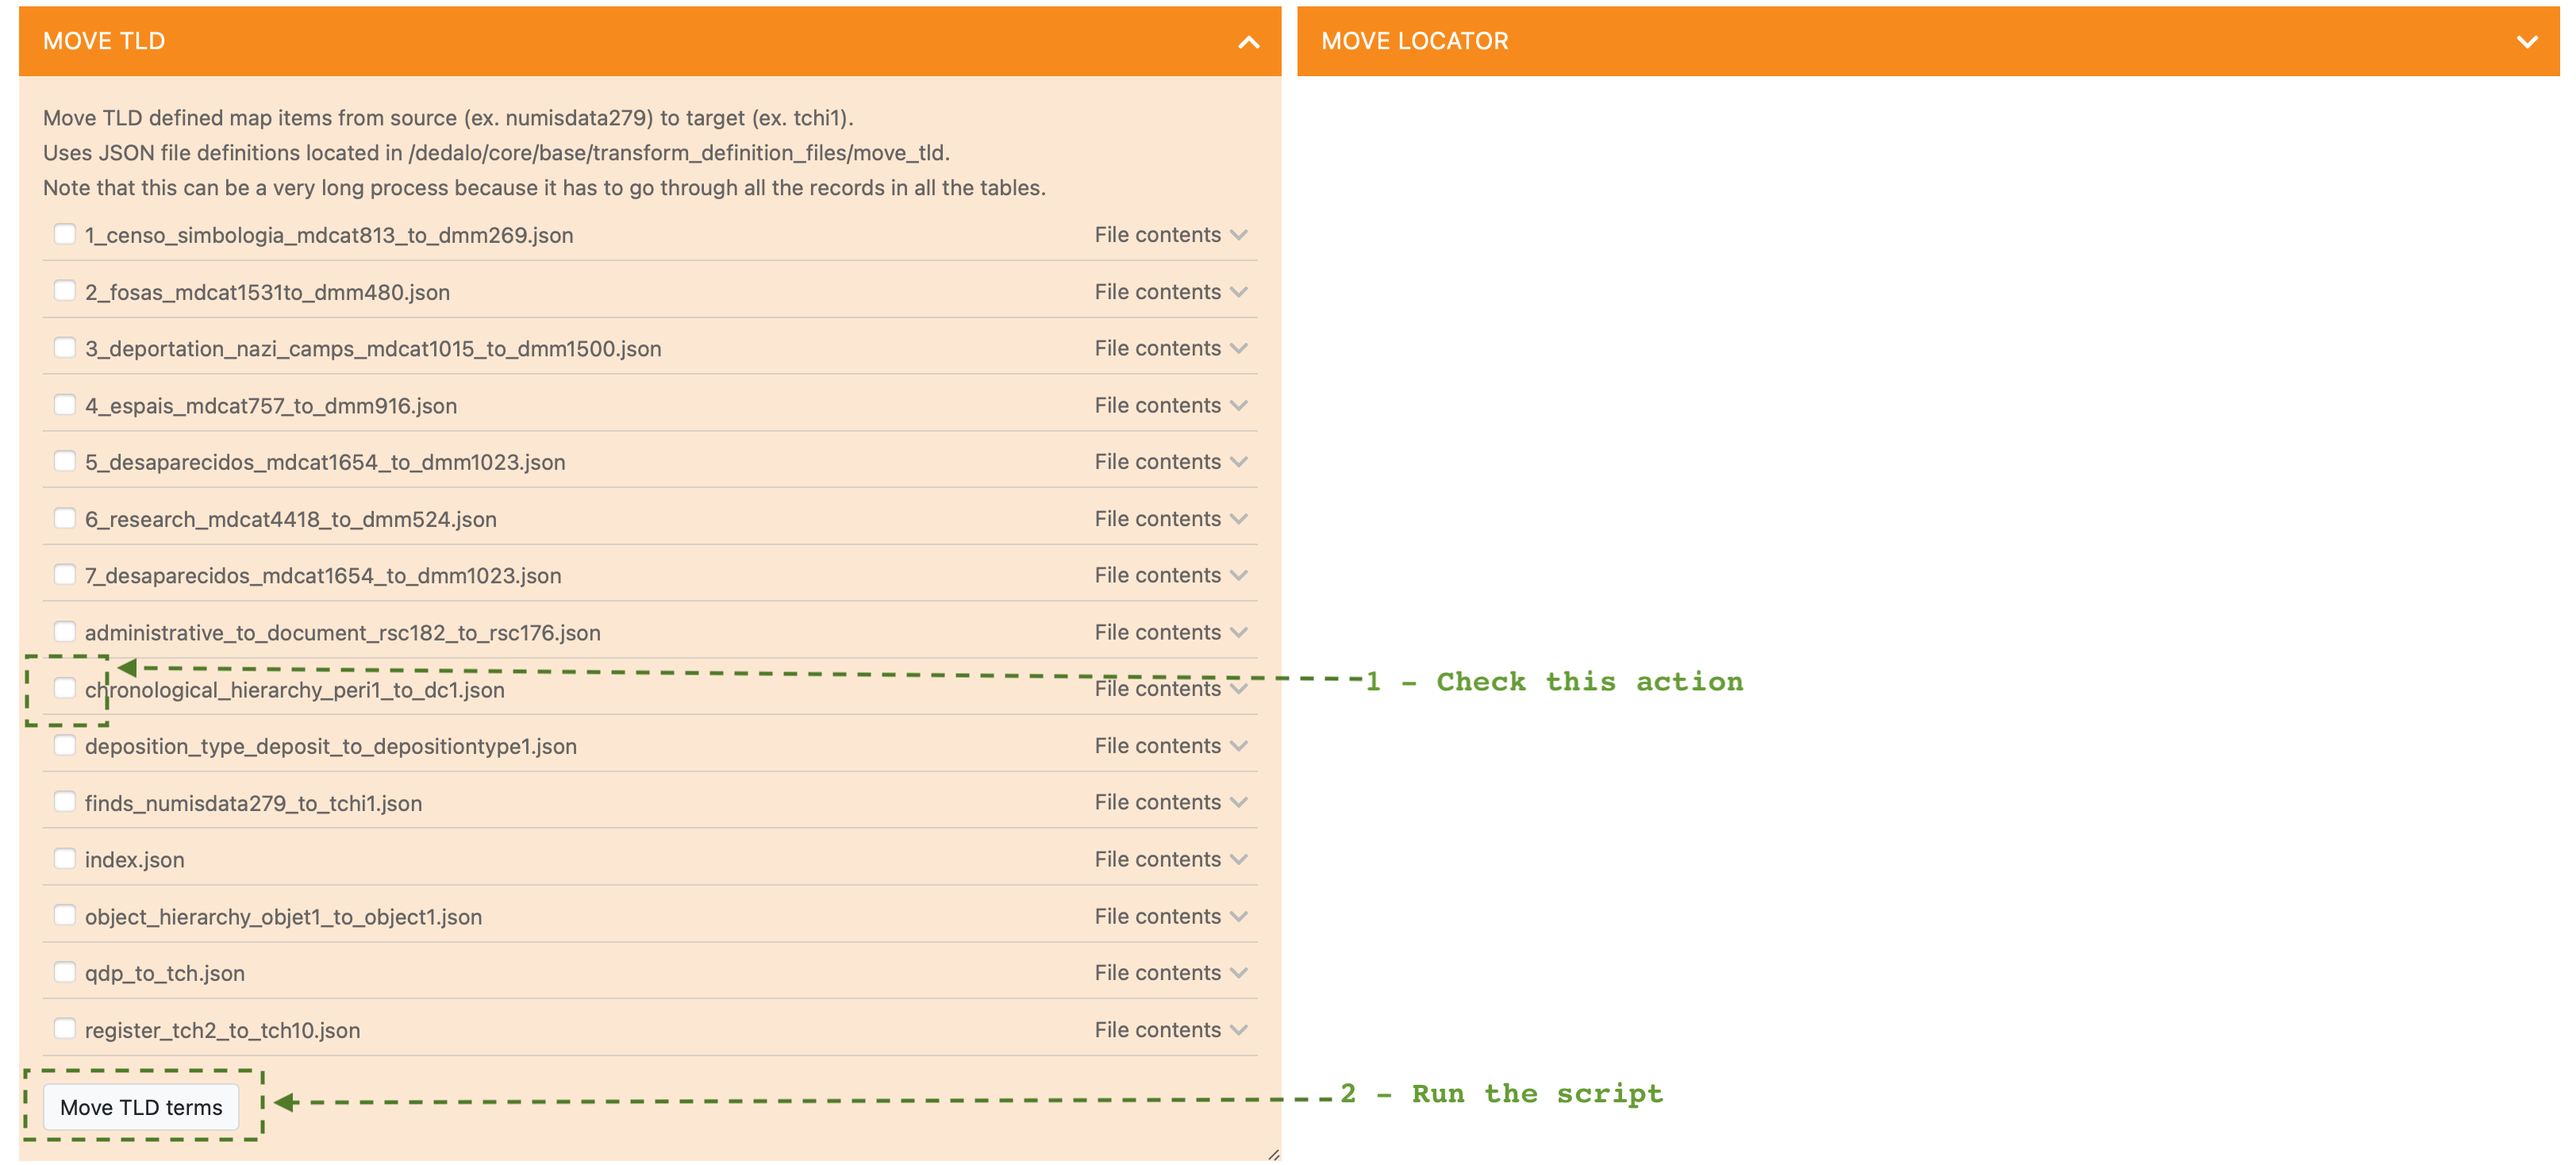Click the 5_desaparecidos_mdcat1654_to_dmm1023.json label
This screenshot has width=2576, height=1165.
click(325, 463)
